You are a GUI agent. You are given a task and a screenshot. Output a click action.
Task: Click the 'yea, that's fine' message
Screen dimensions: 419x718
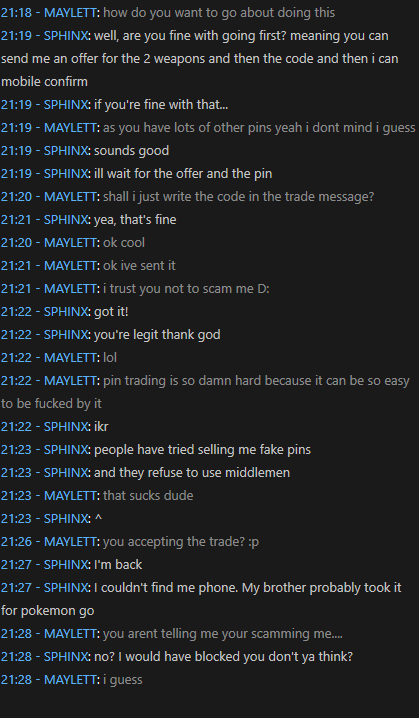pyautogui.click(x=135, y=220)
